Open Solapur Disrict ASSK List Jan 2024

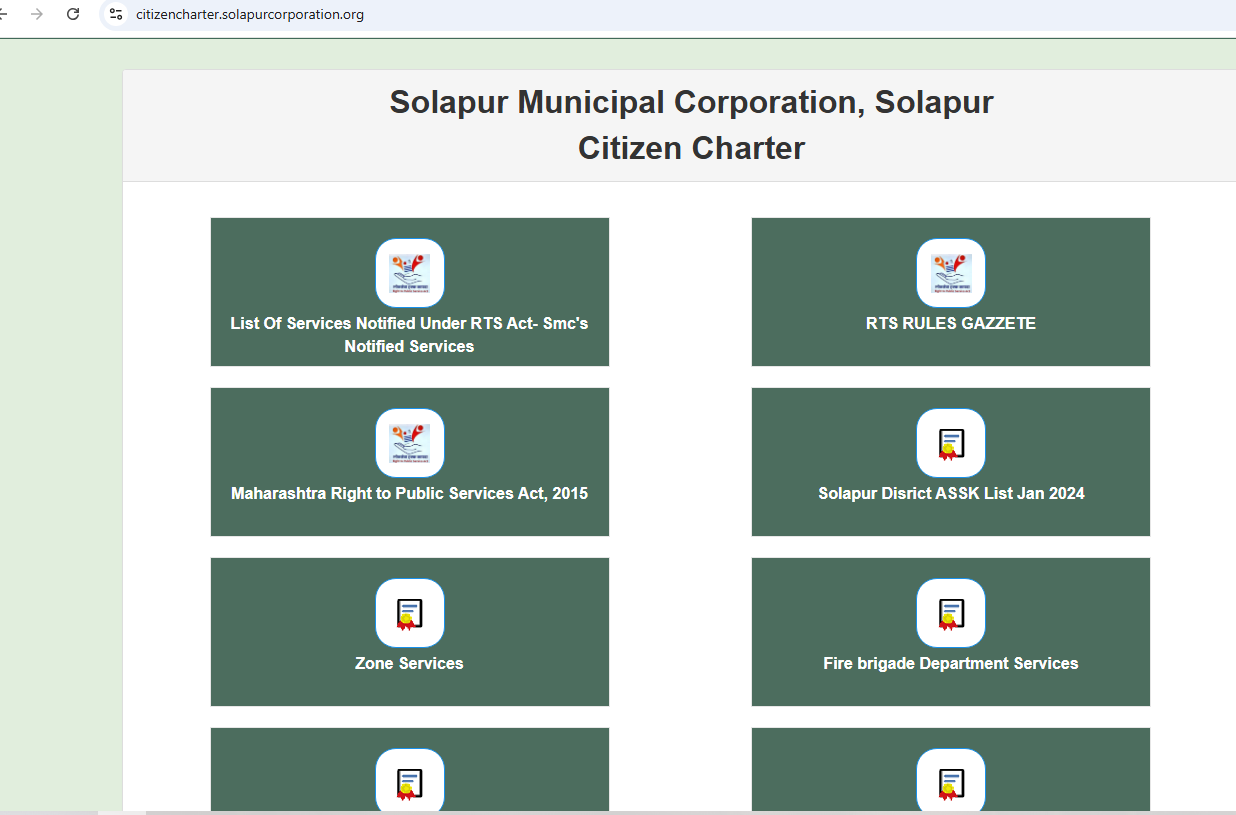pos(951,494)
